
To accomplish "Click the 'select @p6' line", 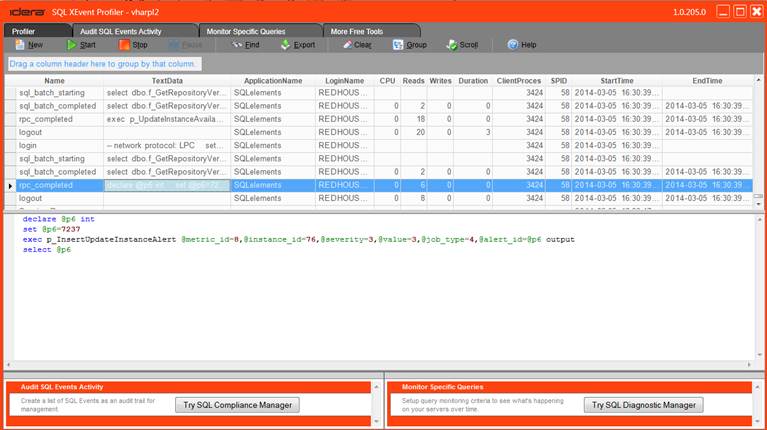I will point(46,250).
